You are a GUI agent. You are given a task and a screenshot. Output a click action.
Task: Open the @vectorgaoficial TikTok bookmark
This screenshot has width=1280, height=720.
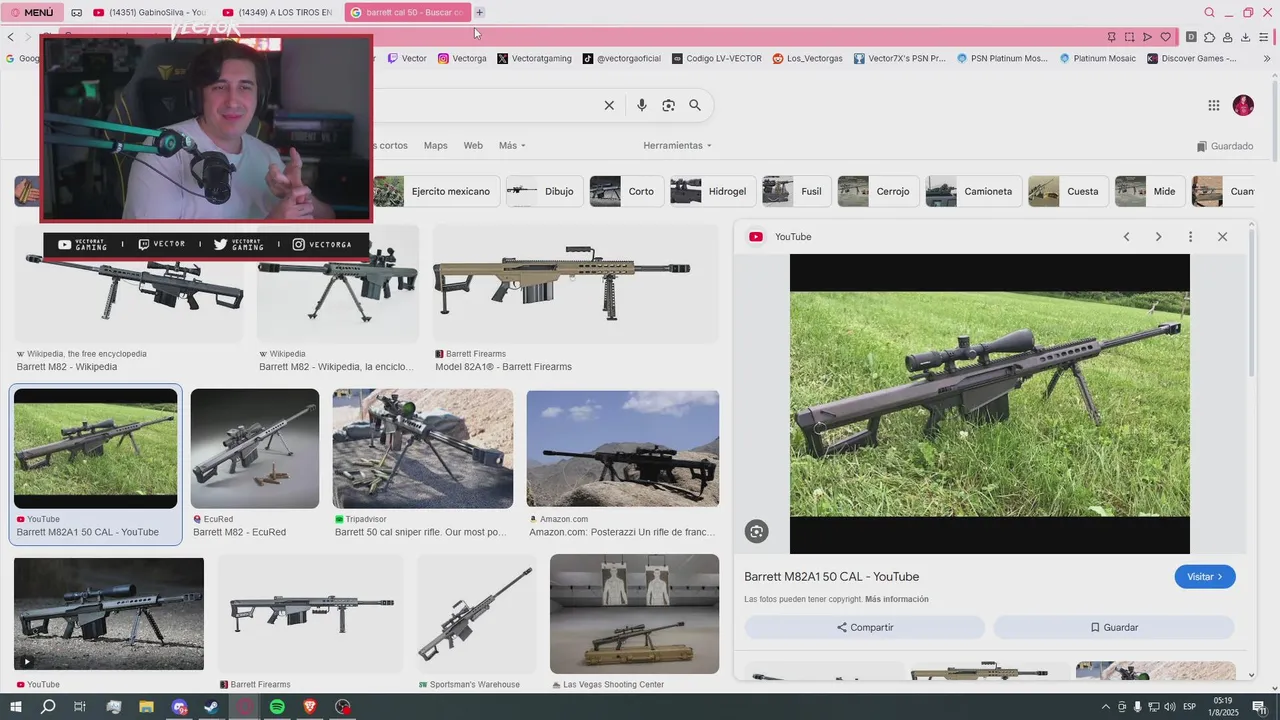click(x=622, y=58)
